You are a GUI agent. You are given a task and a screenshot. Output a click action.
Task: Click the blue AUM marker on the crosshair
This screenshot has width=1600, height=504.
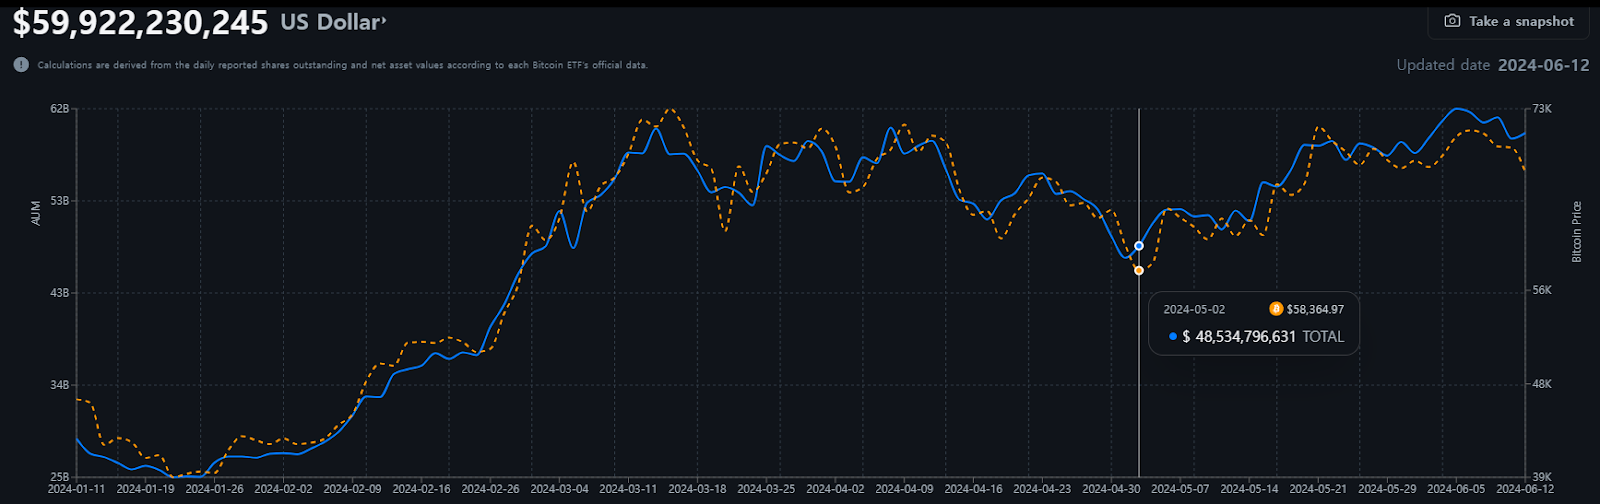click(x=1139, y=245)
